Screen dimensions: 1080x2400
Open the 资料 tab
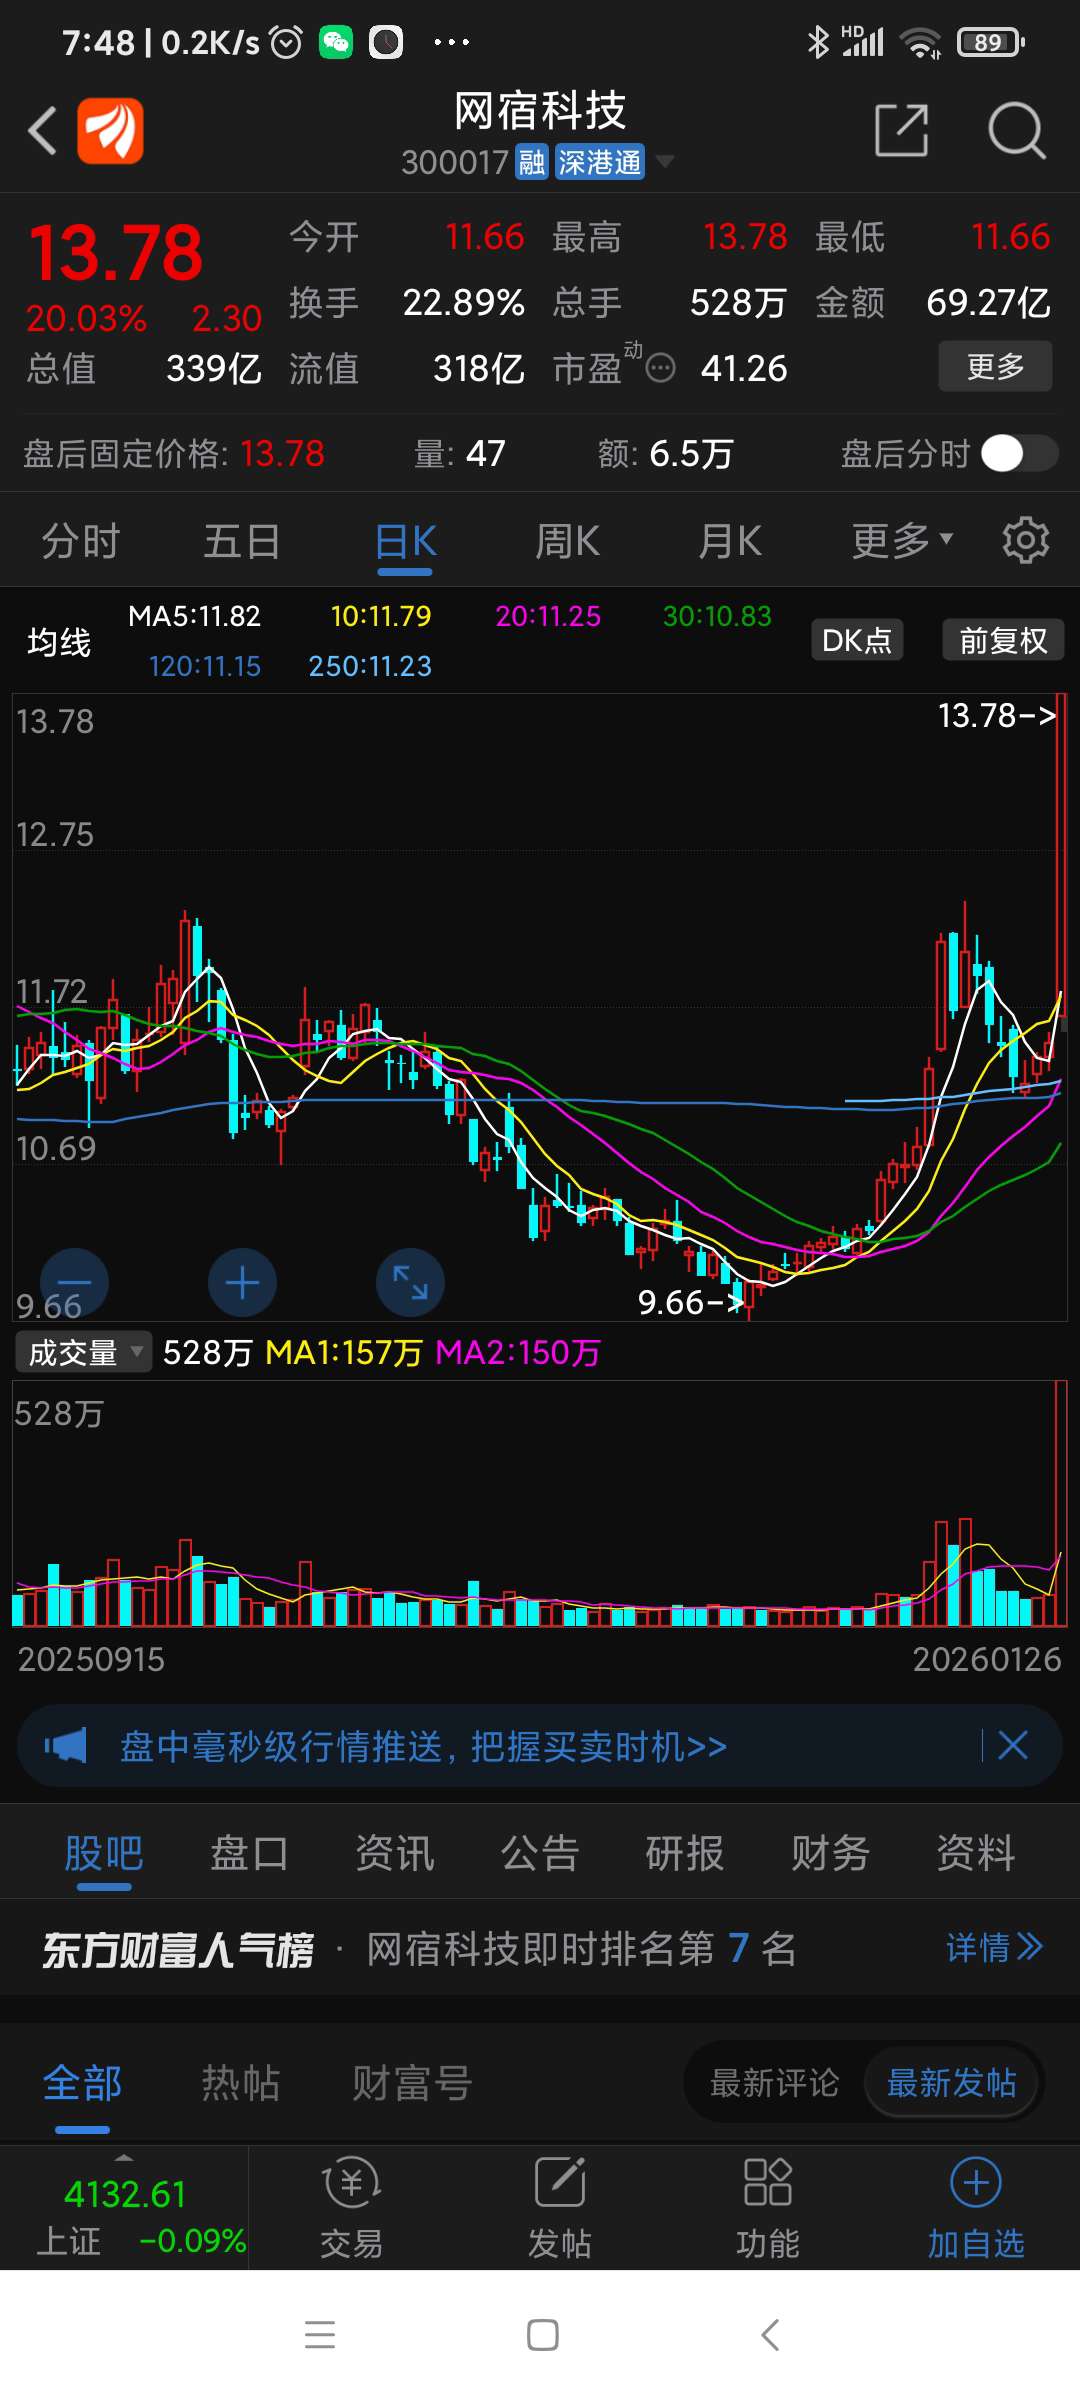pos(976,1853)
